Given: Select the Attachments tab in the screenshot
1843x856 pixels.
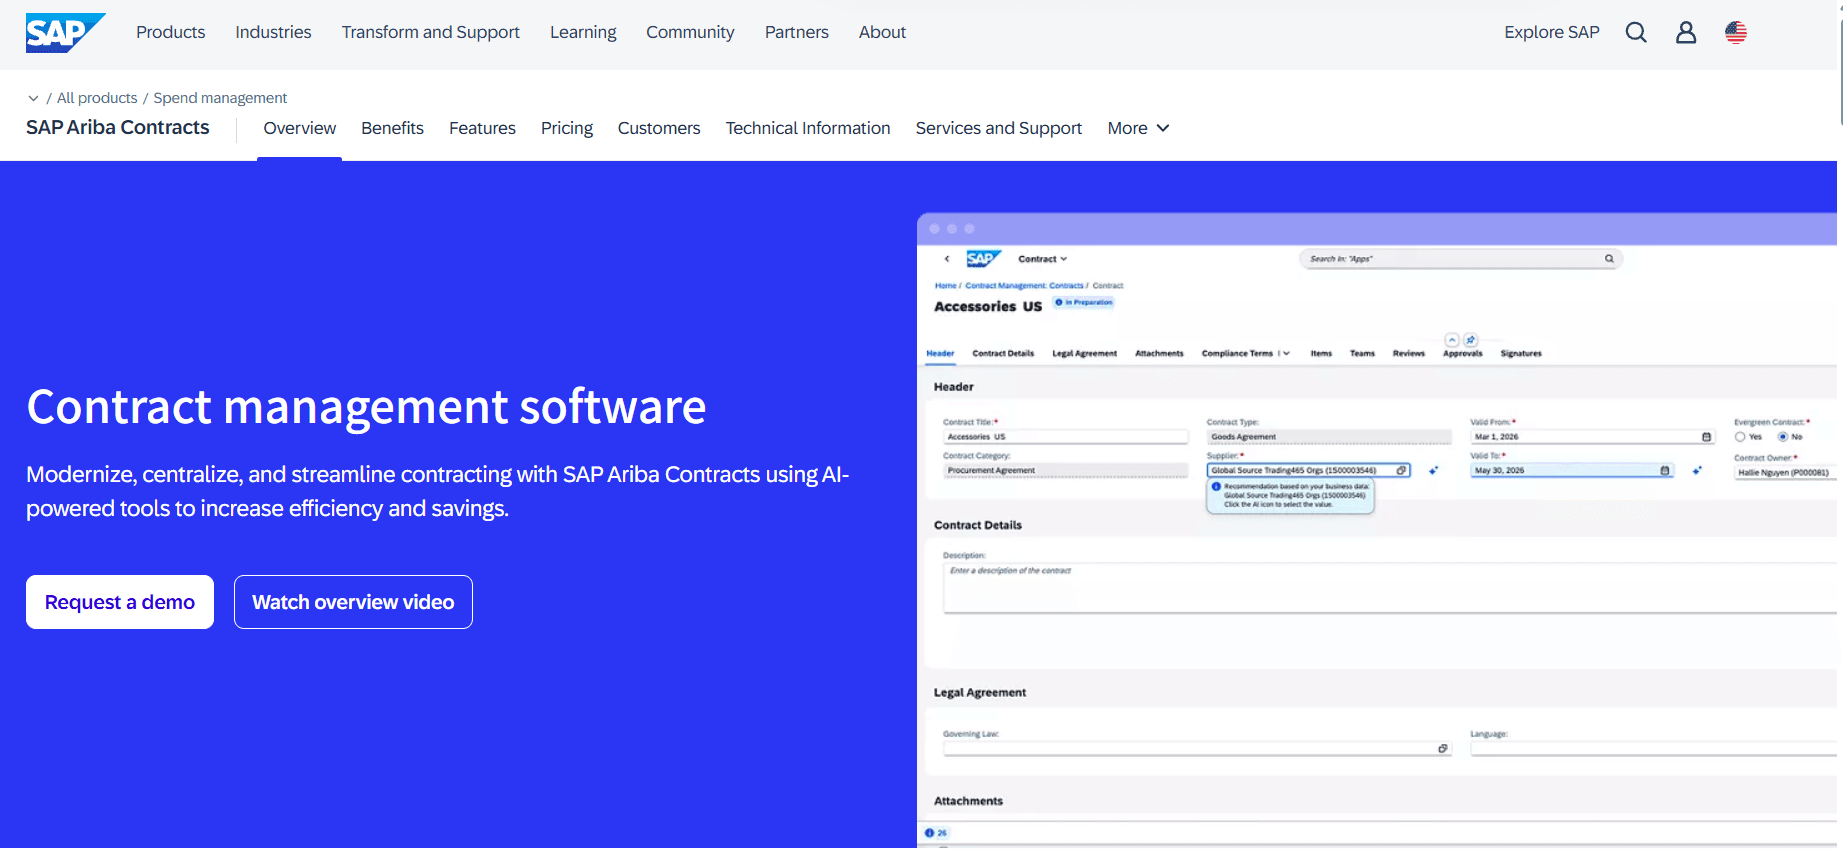Looking at the screenshot, I should 1159,354.
